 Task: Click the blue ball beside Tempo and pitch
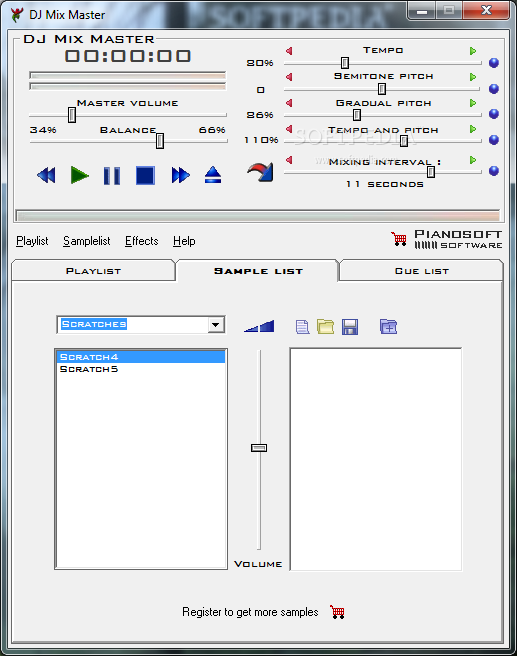point(494,140)
